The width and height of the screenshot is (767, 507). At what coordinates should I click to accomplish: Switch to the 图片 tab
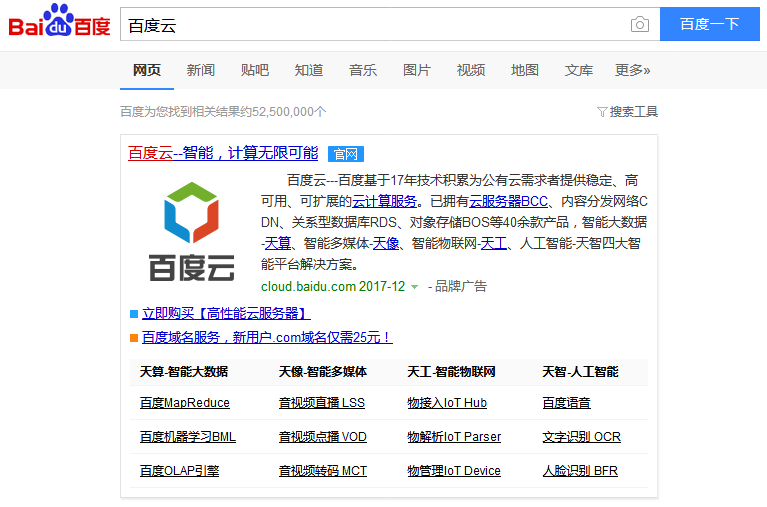(x=417, y=70)
